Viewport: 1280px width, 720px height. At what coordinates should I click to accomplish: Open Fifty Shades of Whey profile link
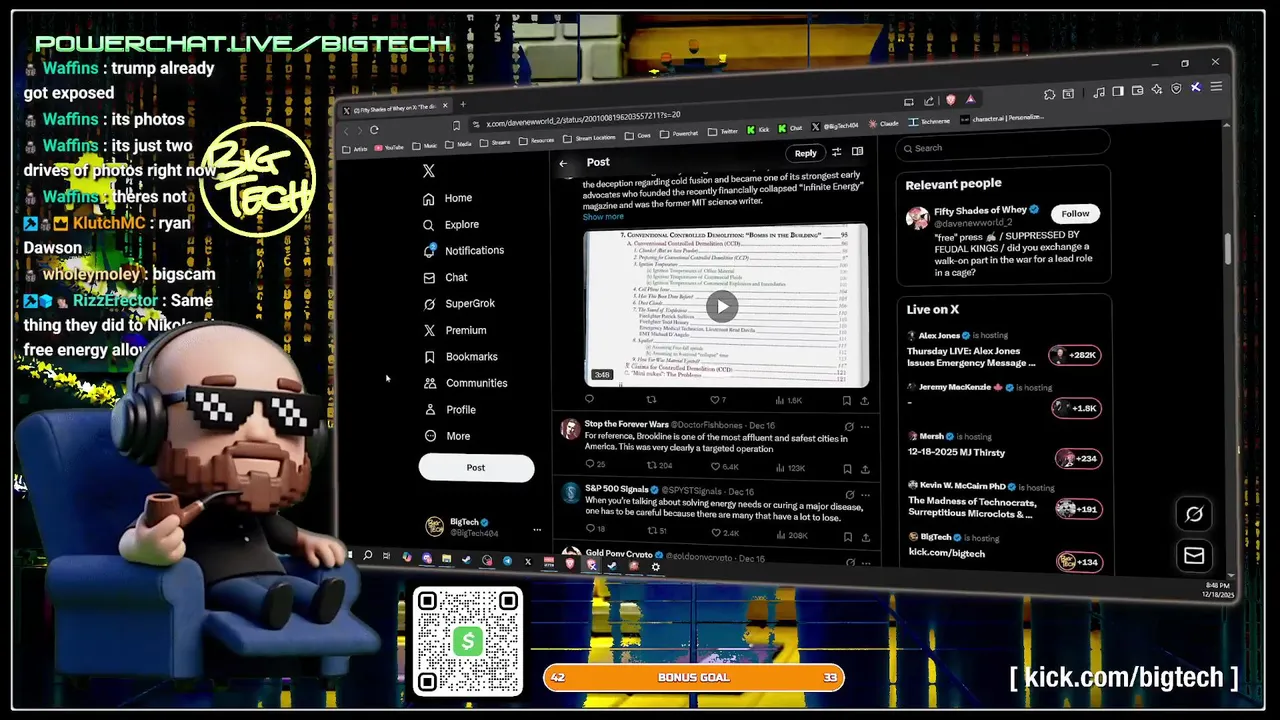pyautogui.click(x=980, y=211)
